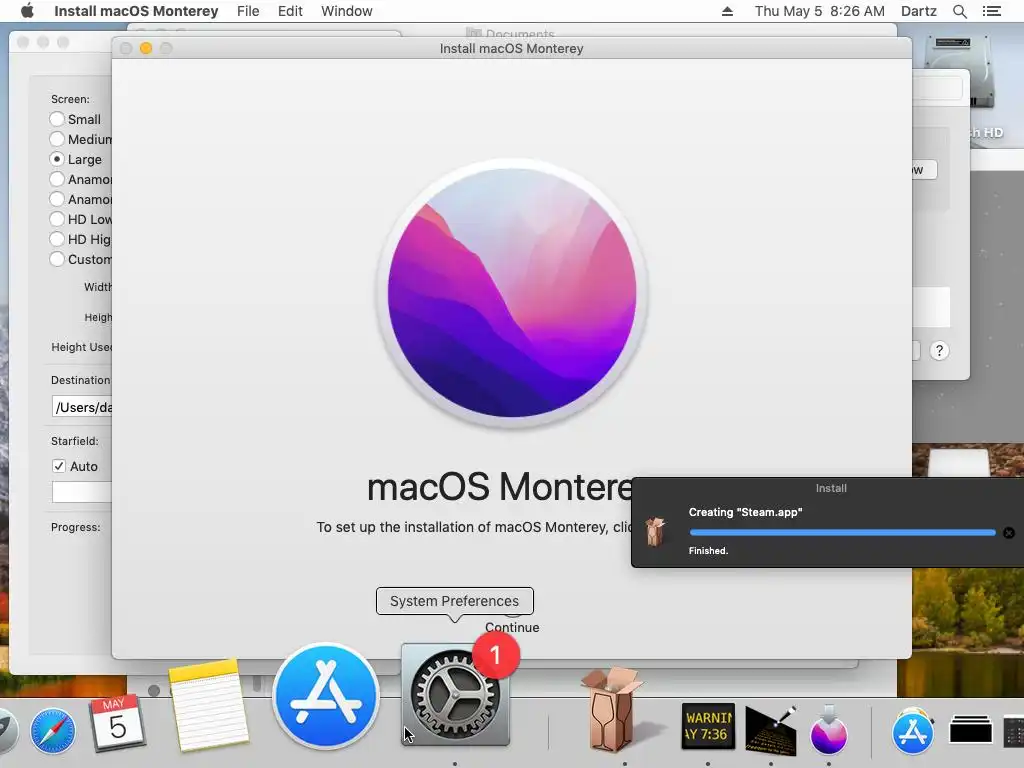Click the Destination path field
Viewport: 1024px width, 768px height.
82,407
